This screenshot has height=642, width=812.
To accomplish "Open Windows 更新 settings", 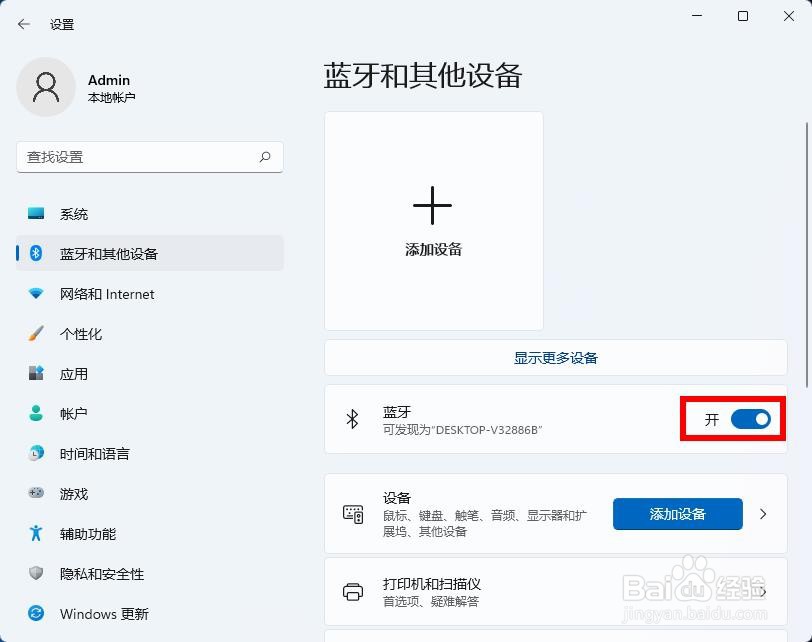I will 150,614.
